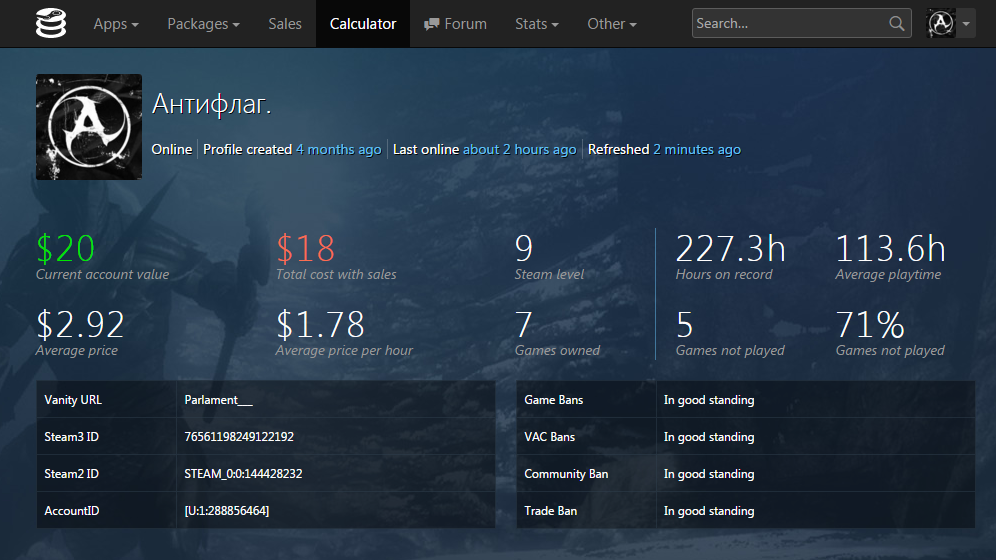
Task: Open the Apps dropdown menu
Action: tap(116, 23)
